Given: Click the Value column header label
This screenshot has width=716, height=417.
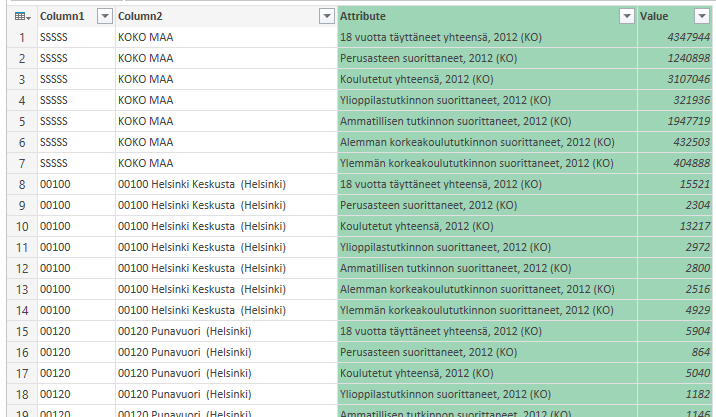Looking at the screenshot, I should coord(654,17).
